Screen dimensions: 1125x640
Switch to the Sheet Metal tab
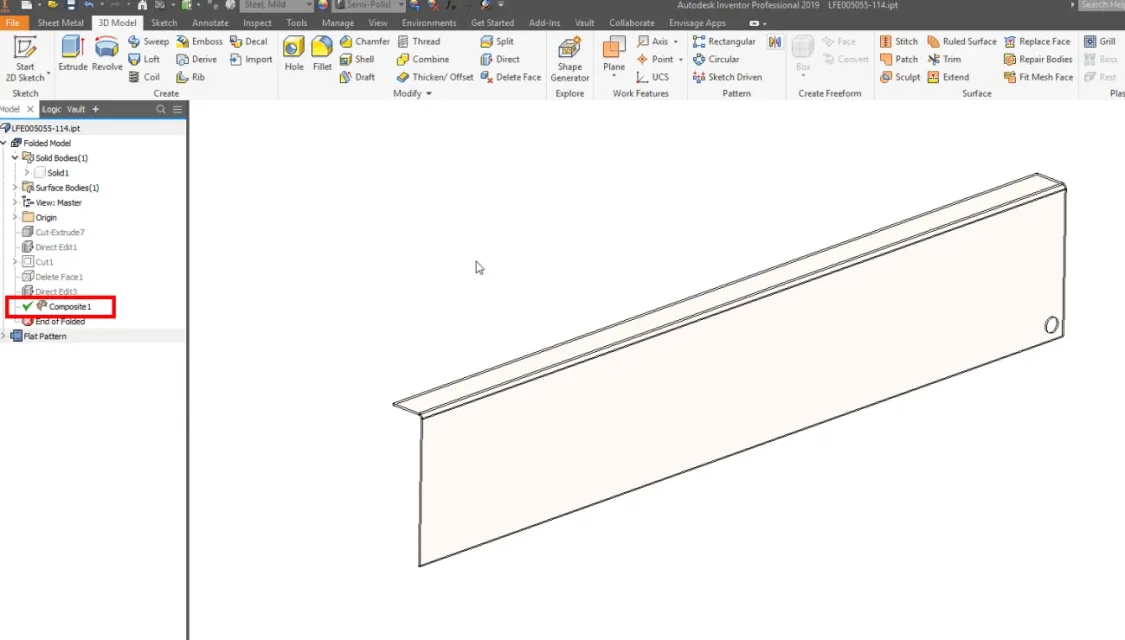click(x=60, y=23)
